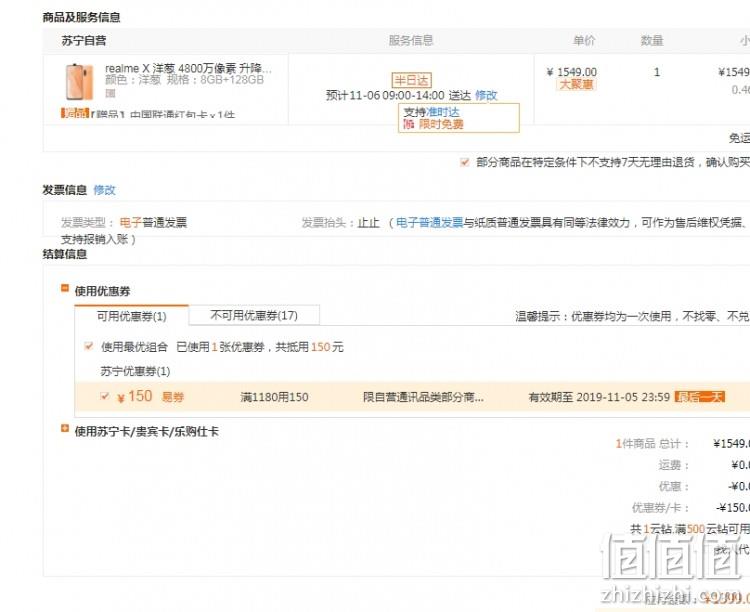
Task: Collapse the 使用优惠券 section
Action: tap(65, 288)
